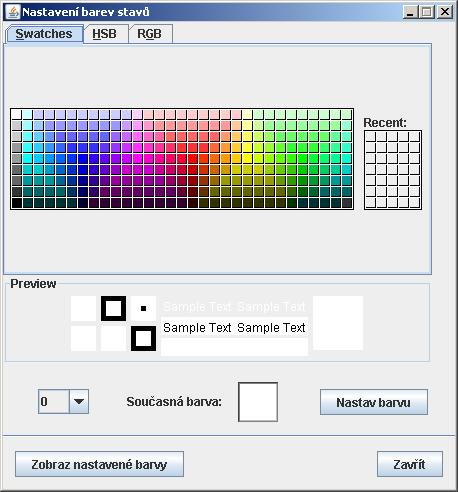Minimize the Nastavení barev stavů window
458x492 pixels.
point(411,12)
